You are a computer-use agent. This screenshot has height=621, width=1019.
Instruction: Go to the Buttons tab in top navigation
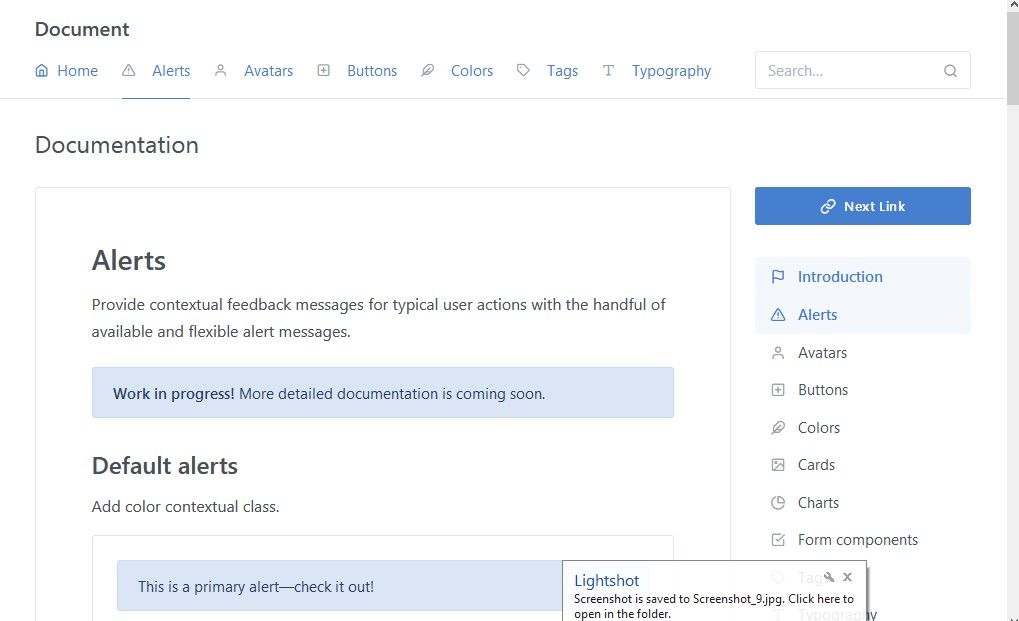tap(371, 71)
